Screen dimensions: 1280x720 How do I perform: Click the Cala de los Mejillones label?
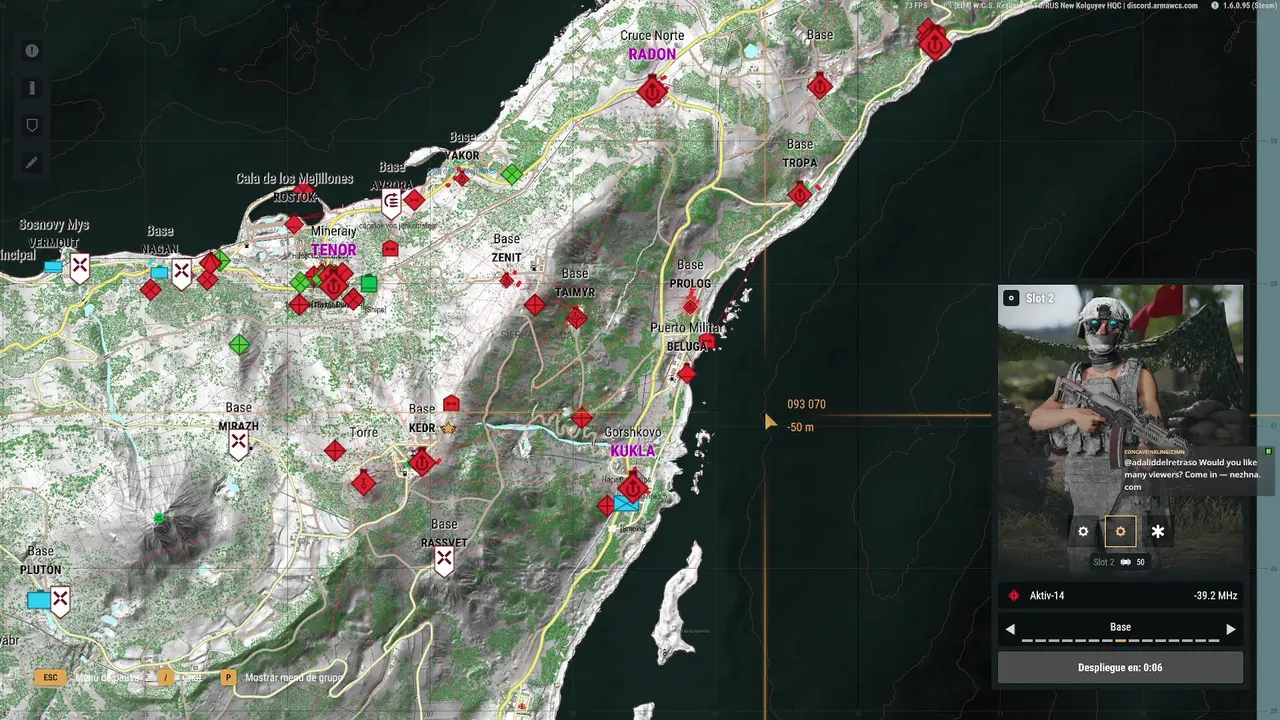pos(295,179)
